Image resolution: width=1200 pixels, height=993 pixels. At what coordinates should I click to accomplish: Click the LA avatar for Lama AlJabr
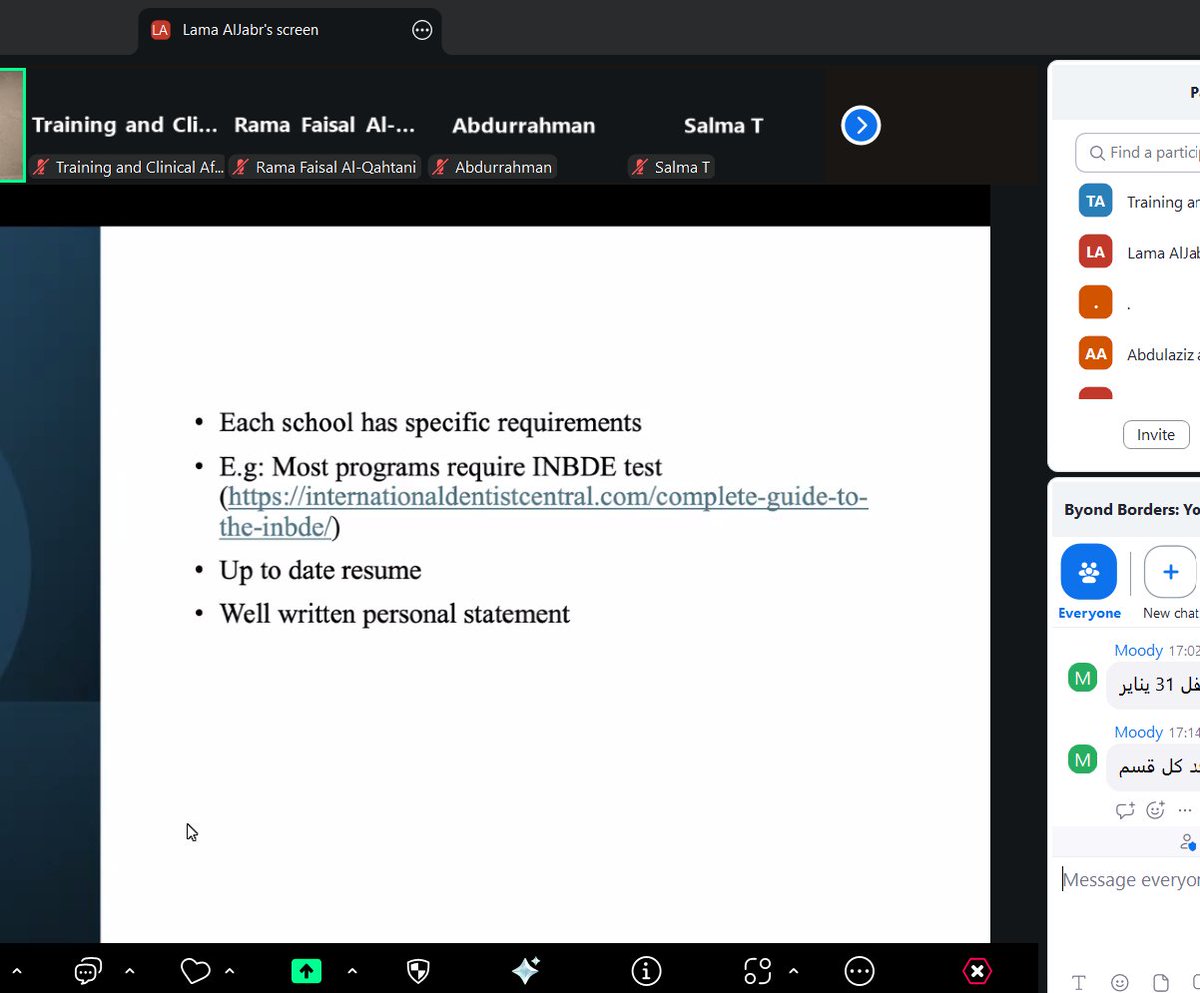1096,252
